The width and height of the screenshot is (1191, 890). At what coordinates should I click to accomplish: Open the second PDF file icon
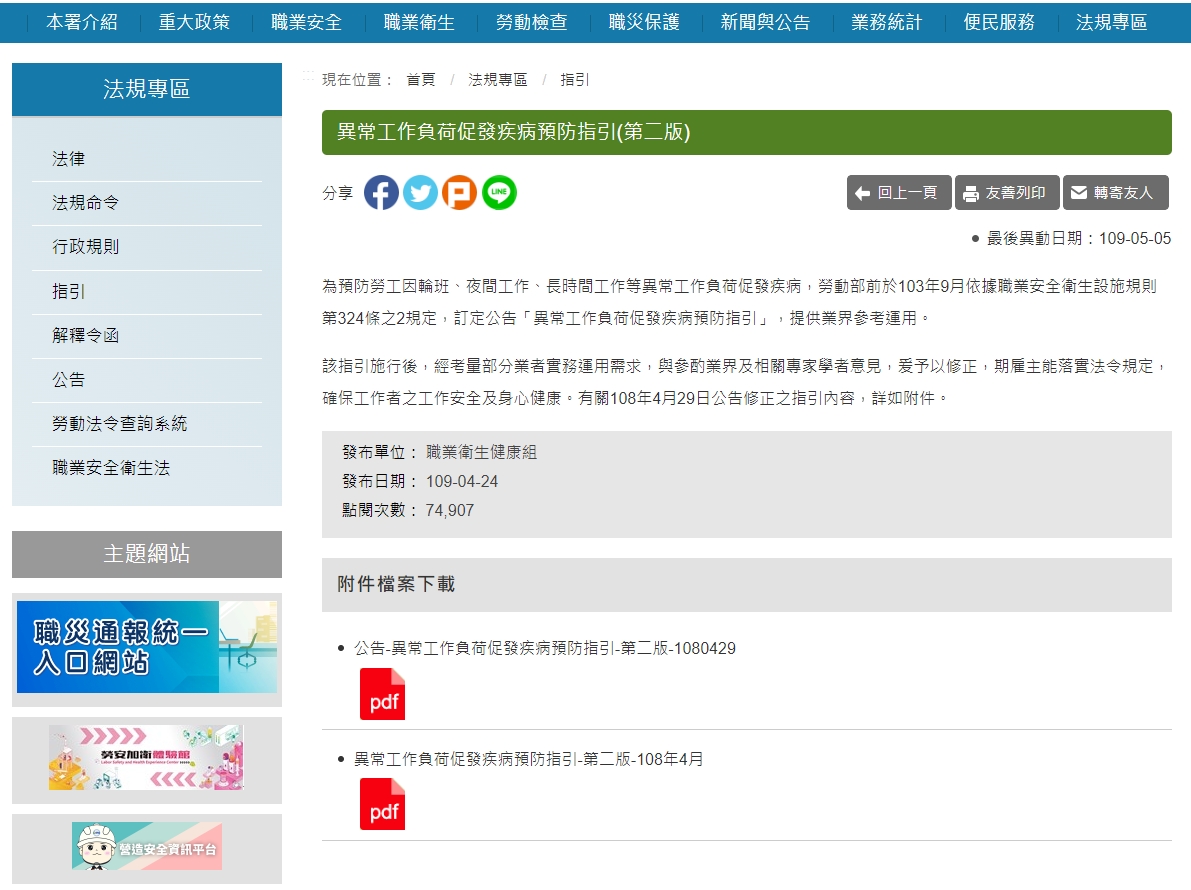(x=382, y=804)
